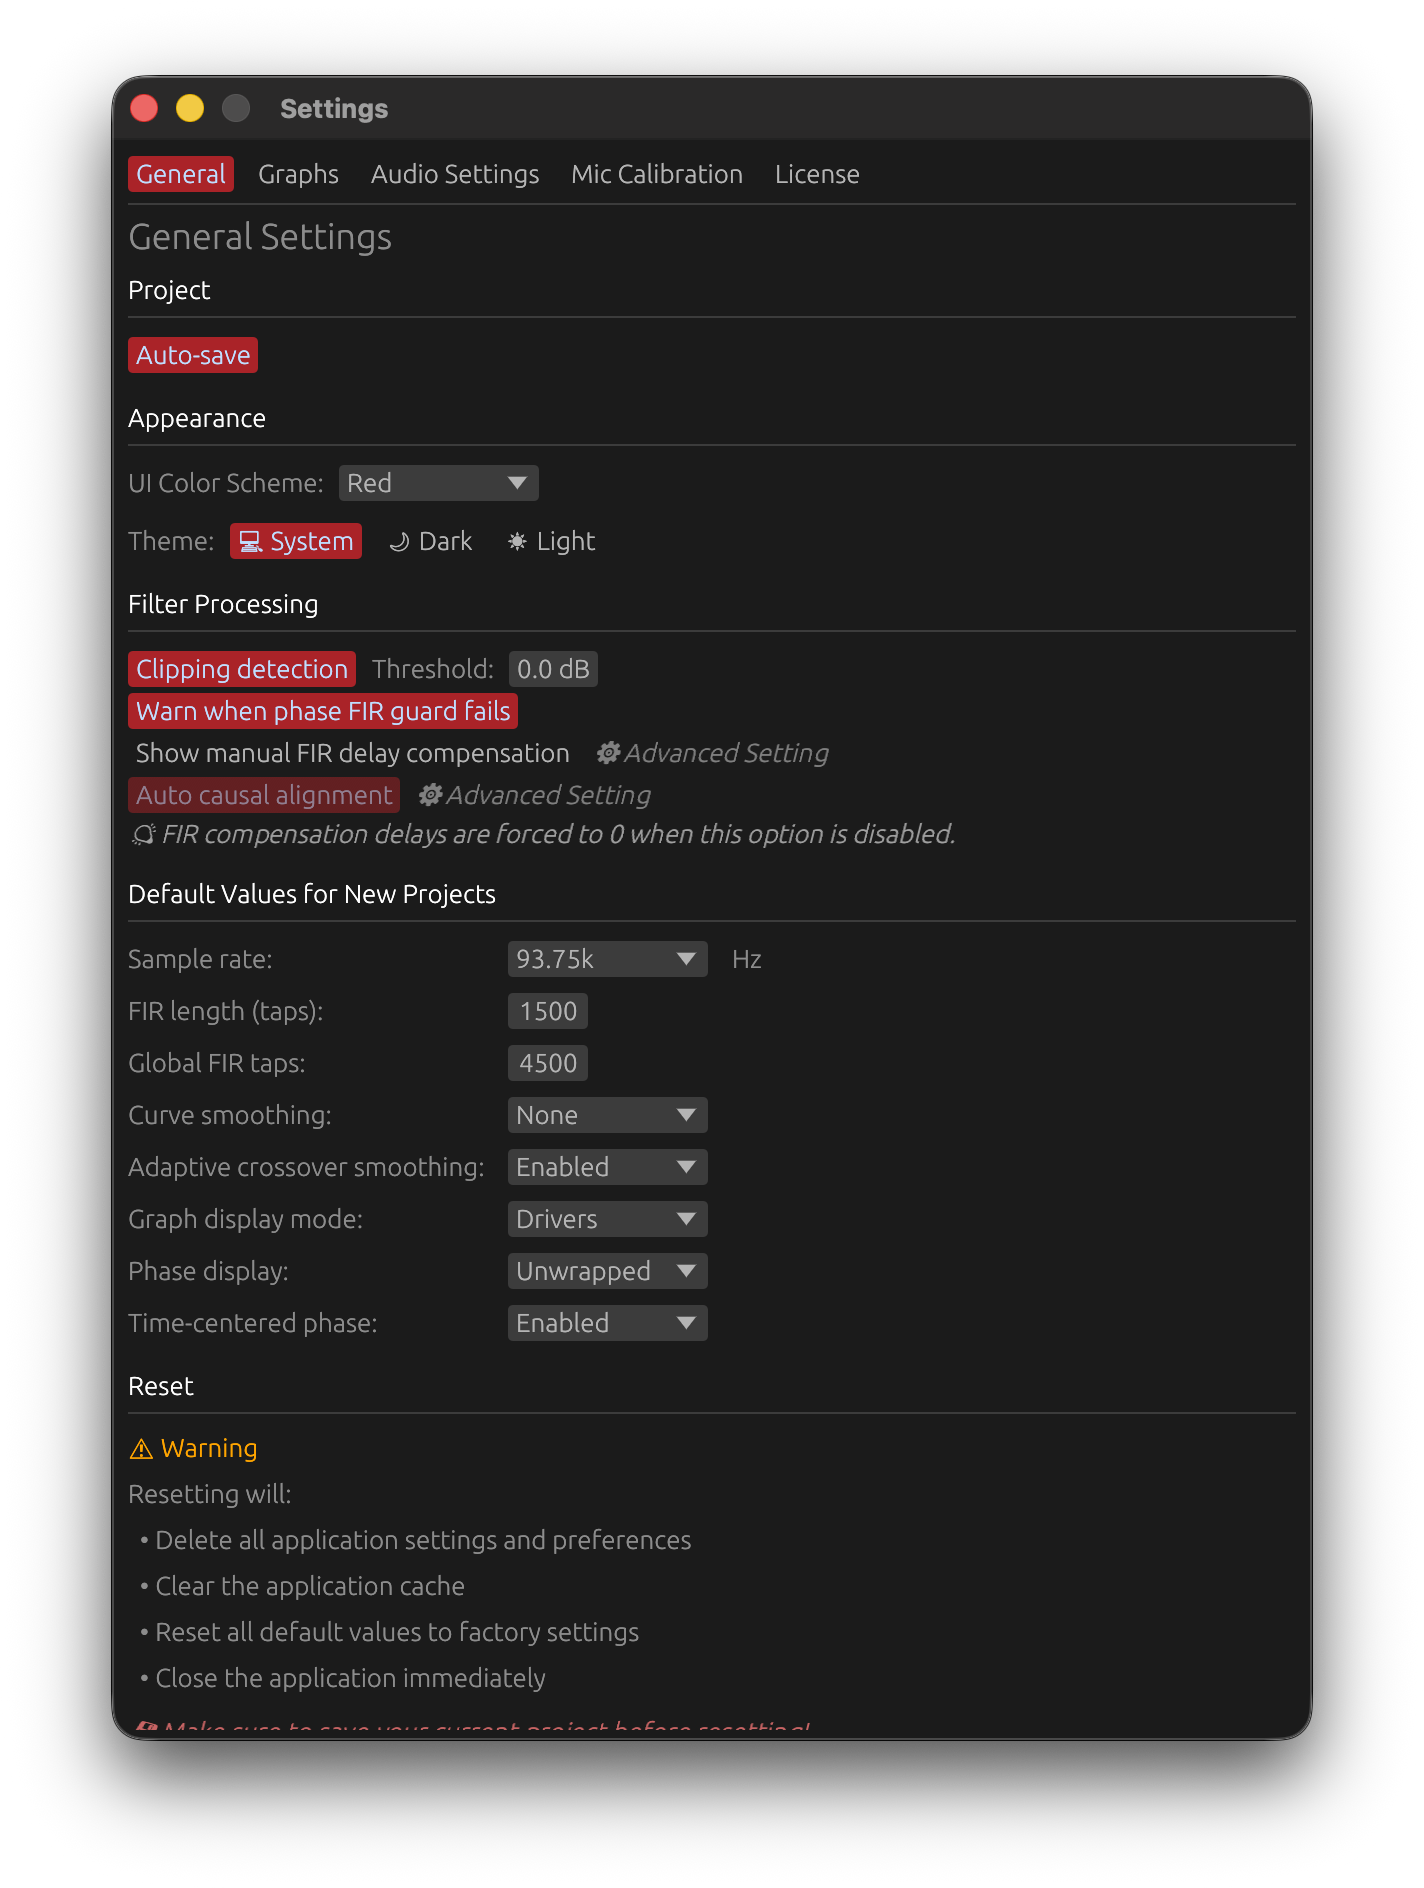Click gear icon next to FIR delay compensation
Image resolution: width=1424 pixels, height=1888 pixels.
pyautogui.click(x=608, y=753)
